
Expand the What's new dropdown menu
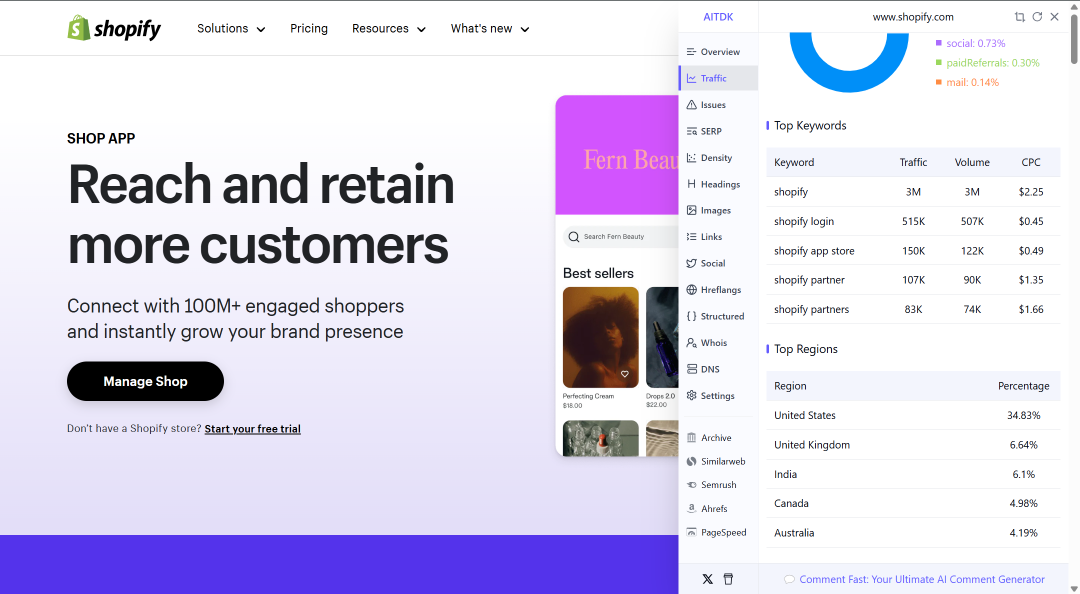tap(490, 28)
